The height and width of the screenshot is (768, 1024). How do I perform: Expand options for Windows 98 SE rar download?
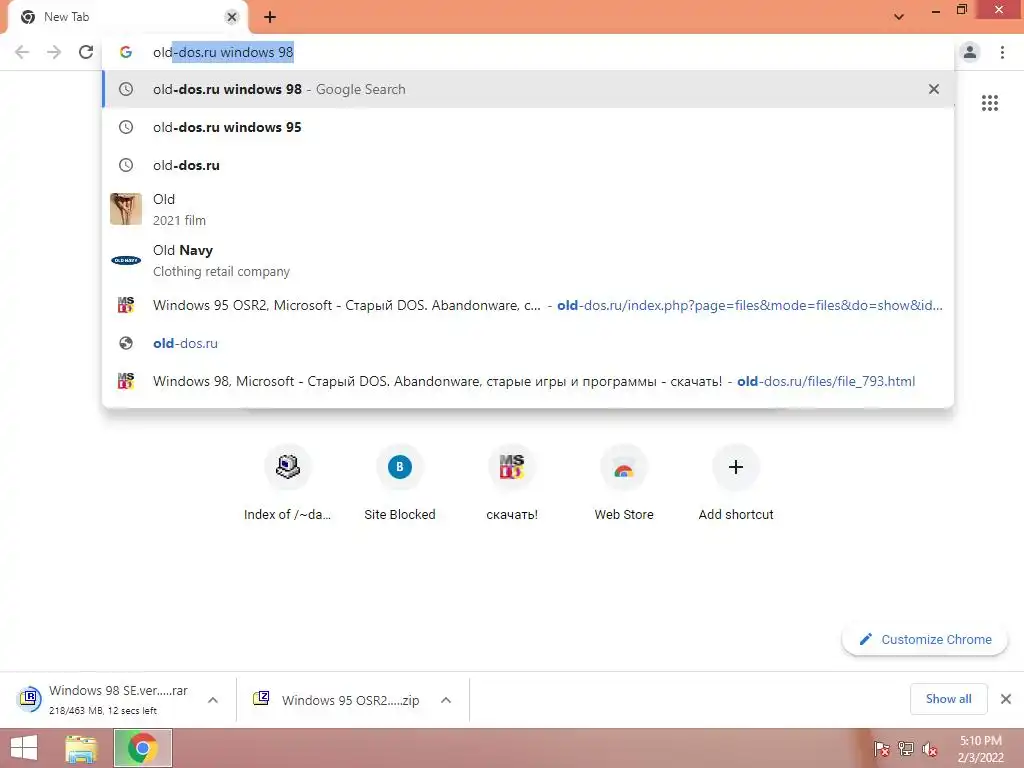pos(213,700)
